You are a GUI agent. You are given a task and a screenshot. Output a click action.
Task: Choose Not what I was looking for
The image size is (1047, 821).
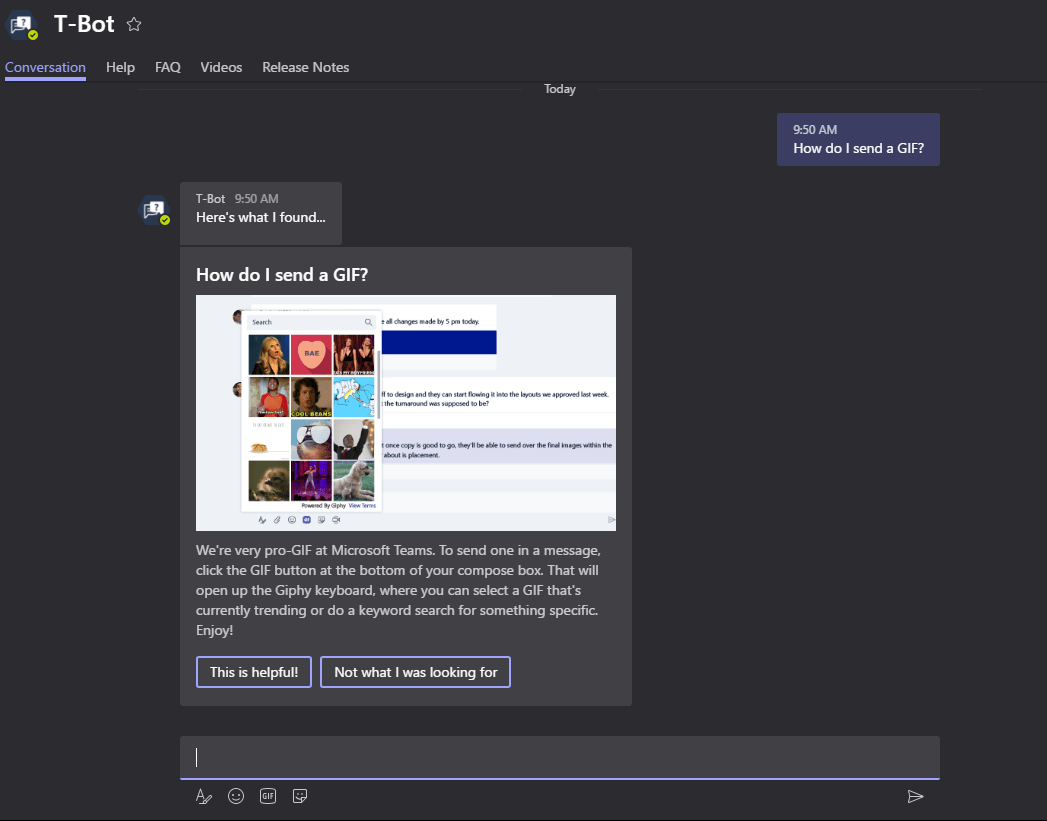[x=415, y=672]
